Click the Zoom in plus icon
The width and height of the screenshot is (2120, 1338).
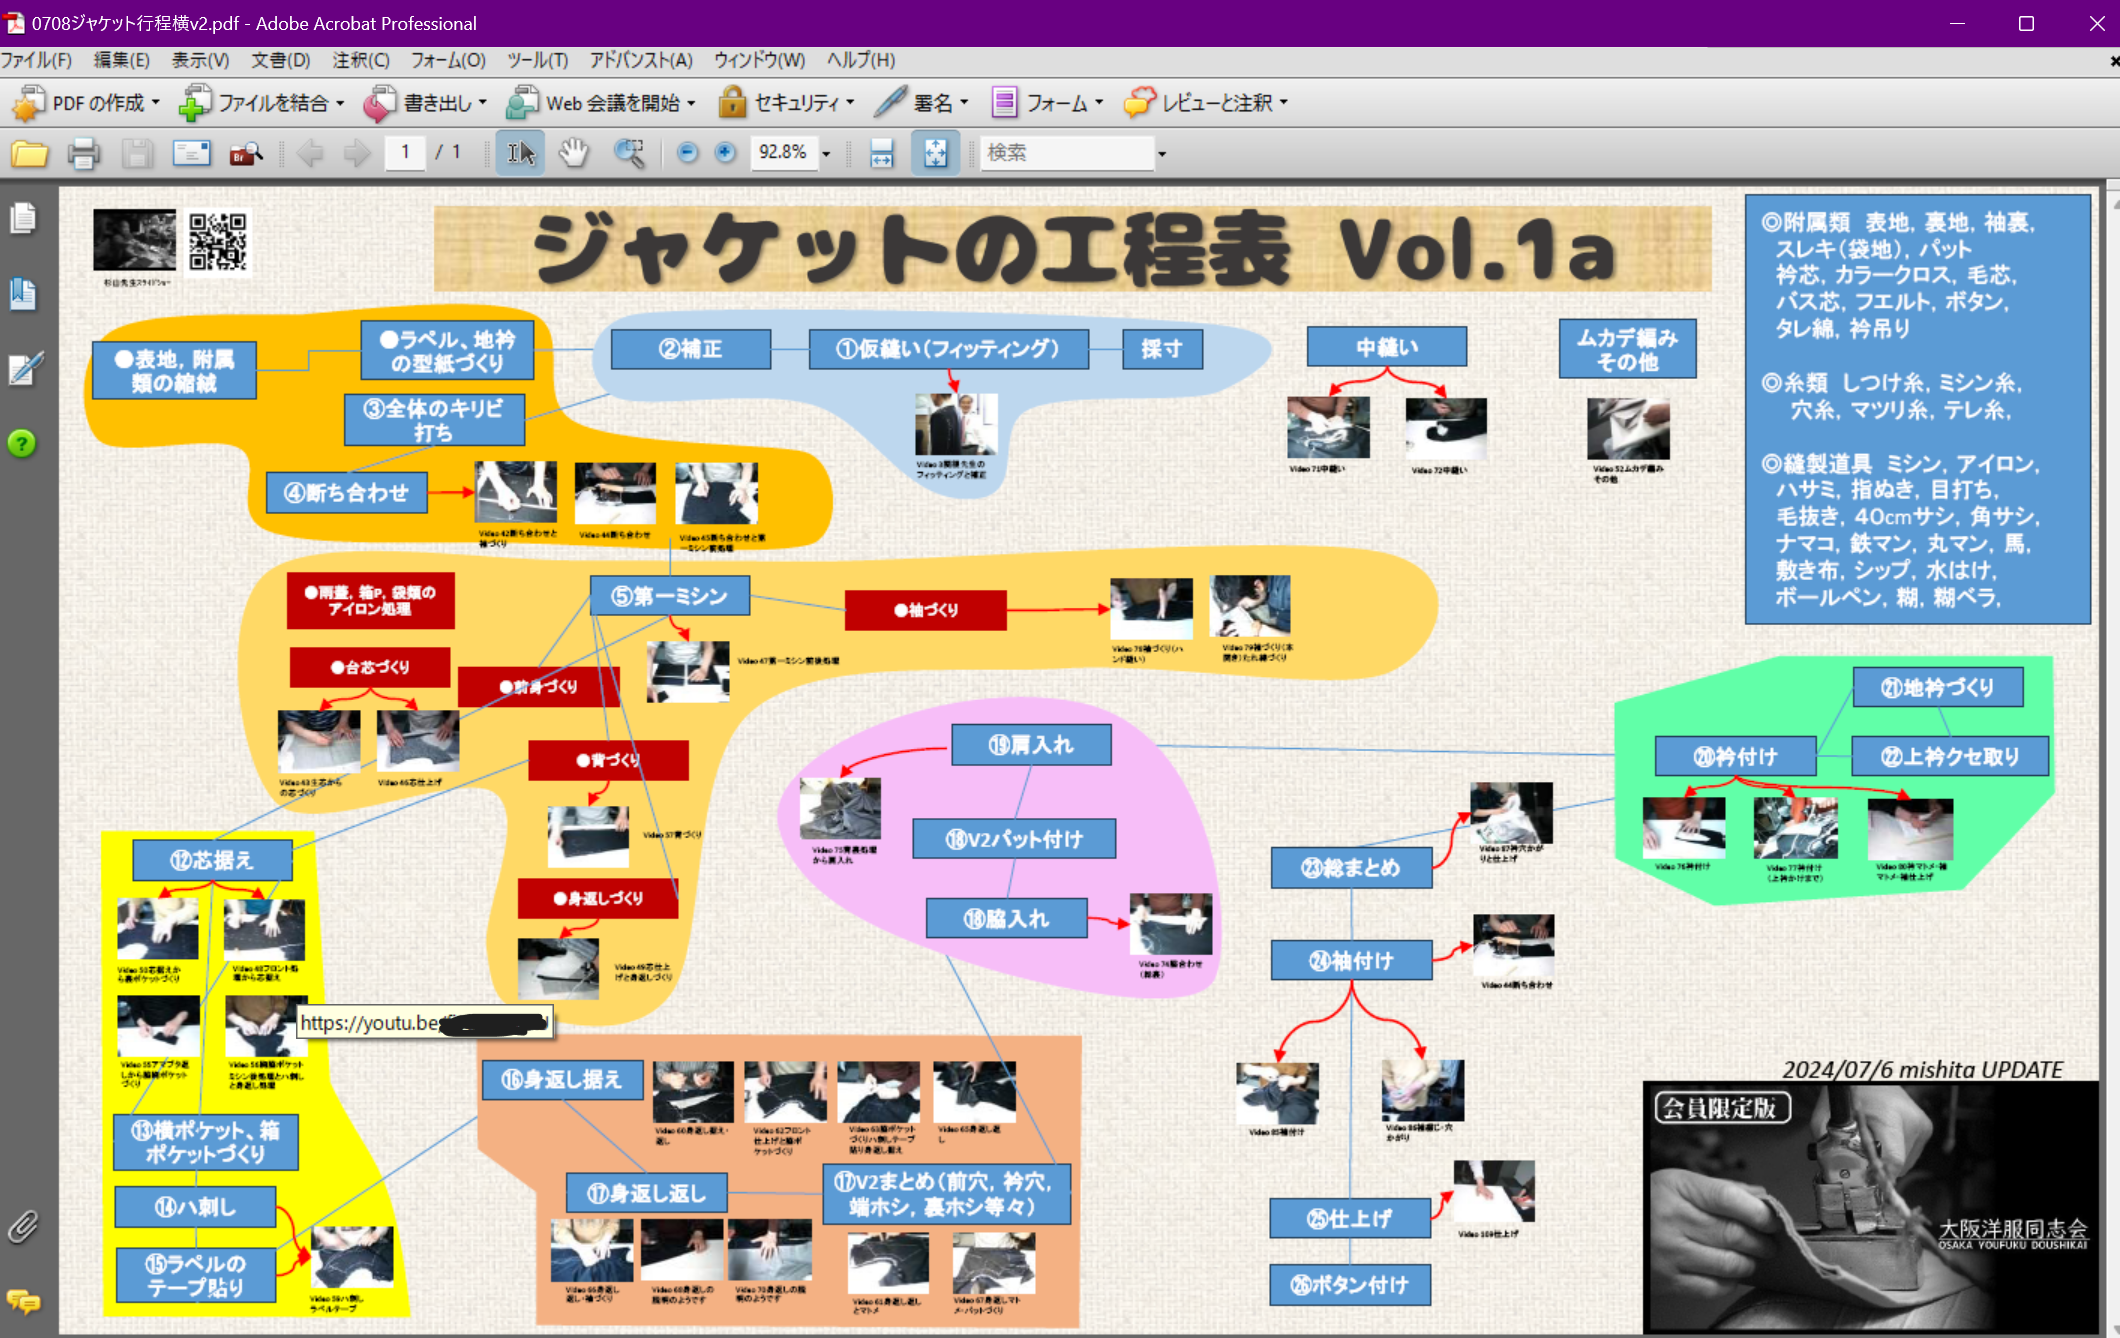point(725,153)
